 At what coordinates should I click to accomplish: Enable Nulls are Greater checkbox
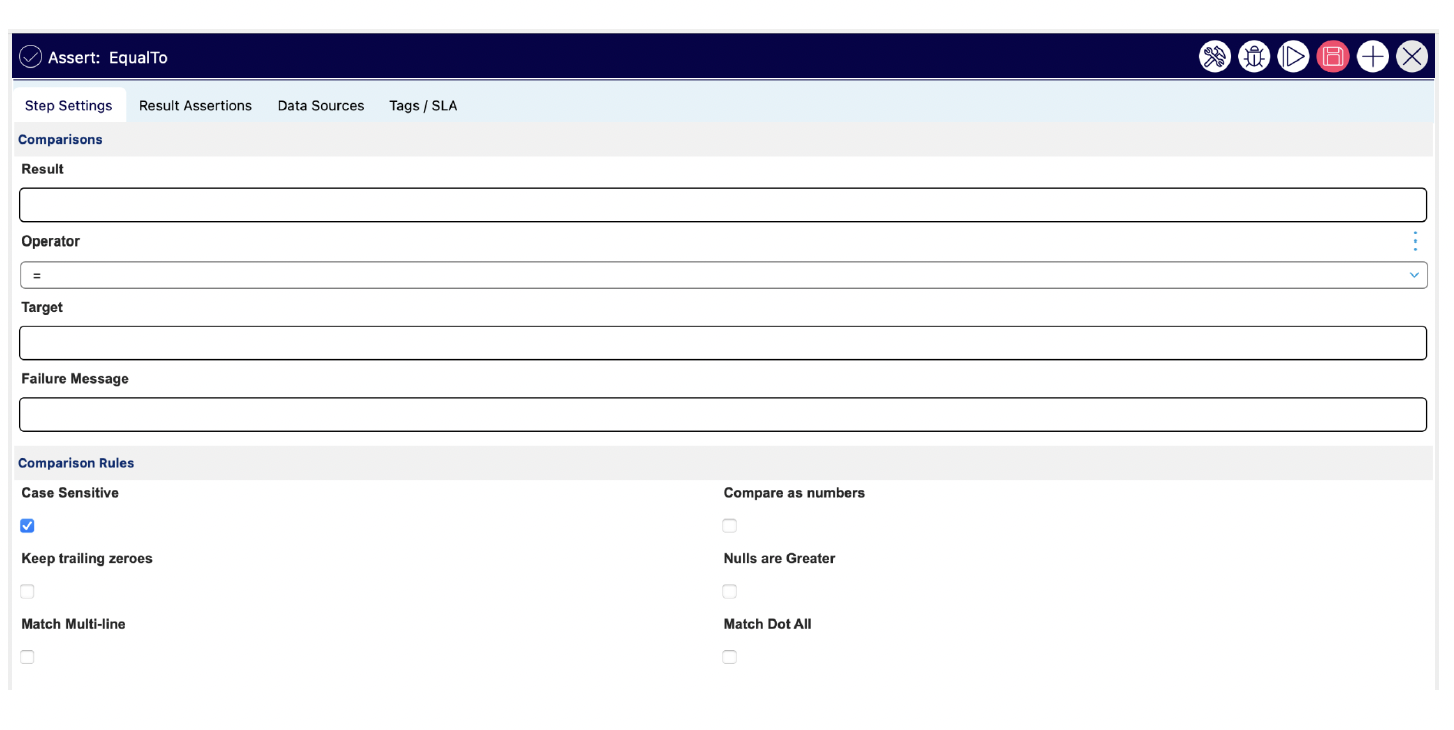pyautogui.click(x=729, y=591)
